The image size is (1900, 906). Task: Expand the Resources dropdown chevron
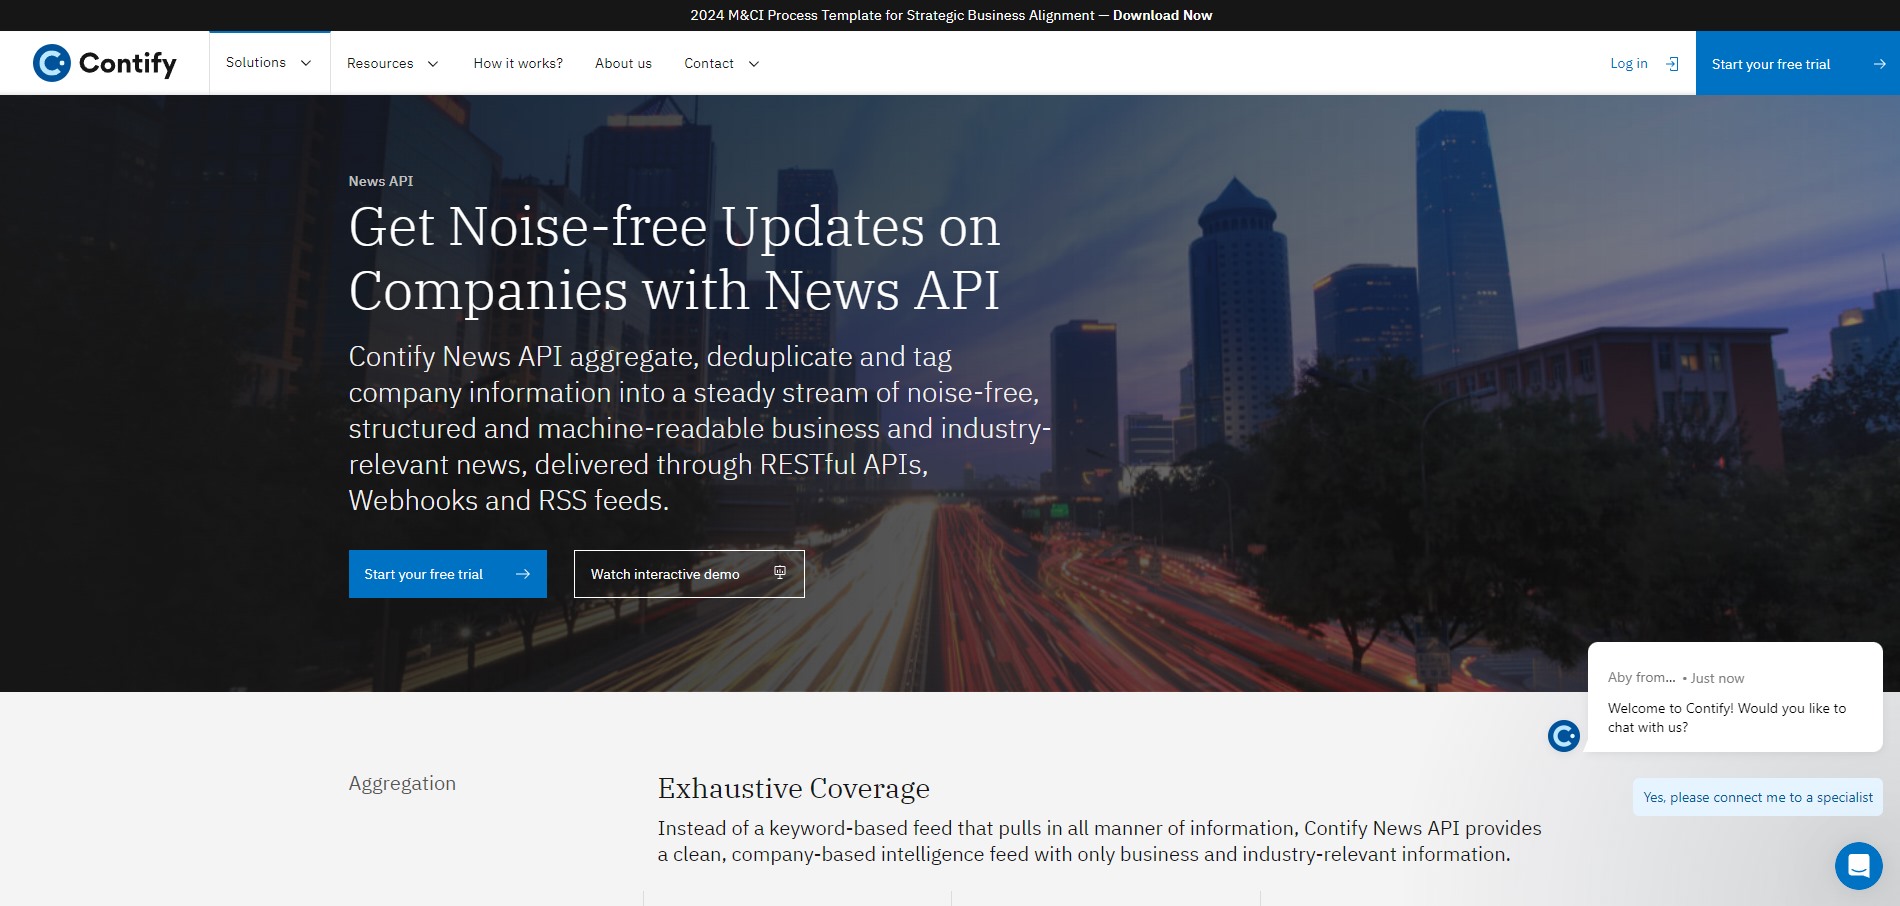pos(433,64)
